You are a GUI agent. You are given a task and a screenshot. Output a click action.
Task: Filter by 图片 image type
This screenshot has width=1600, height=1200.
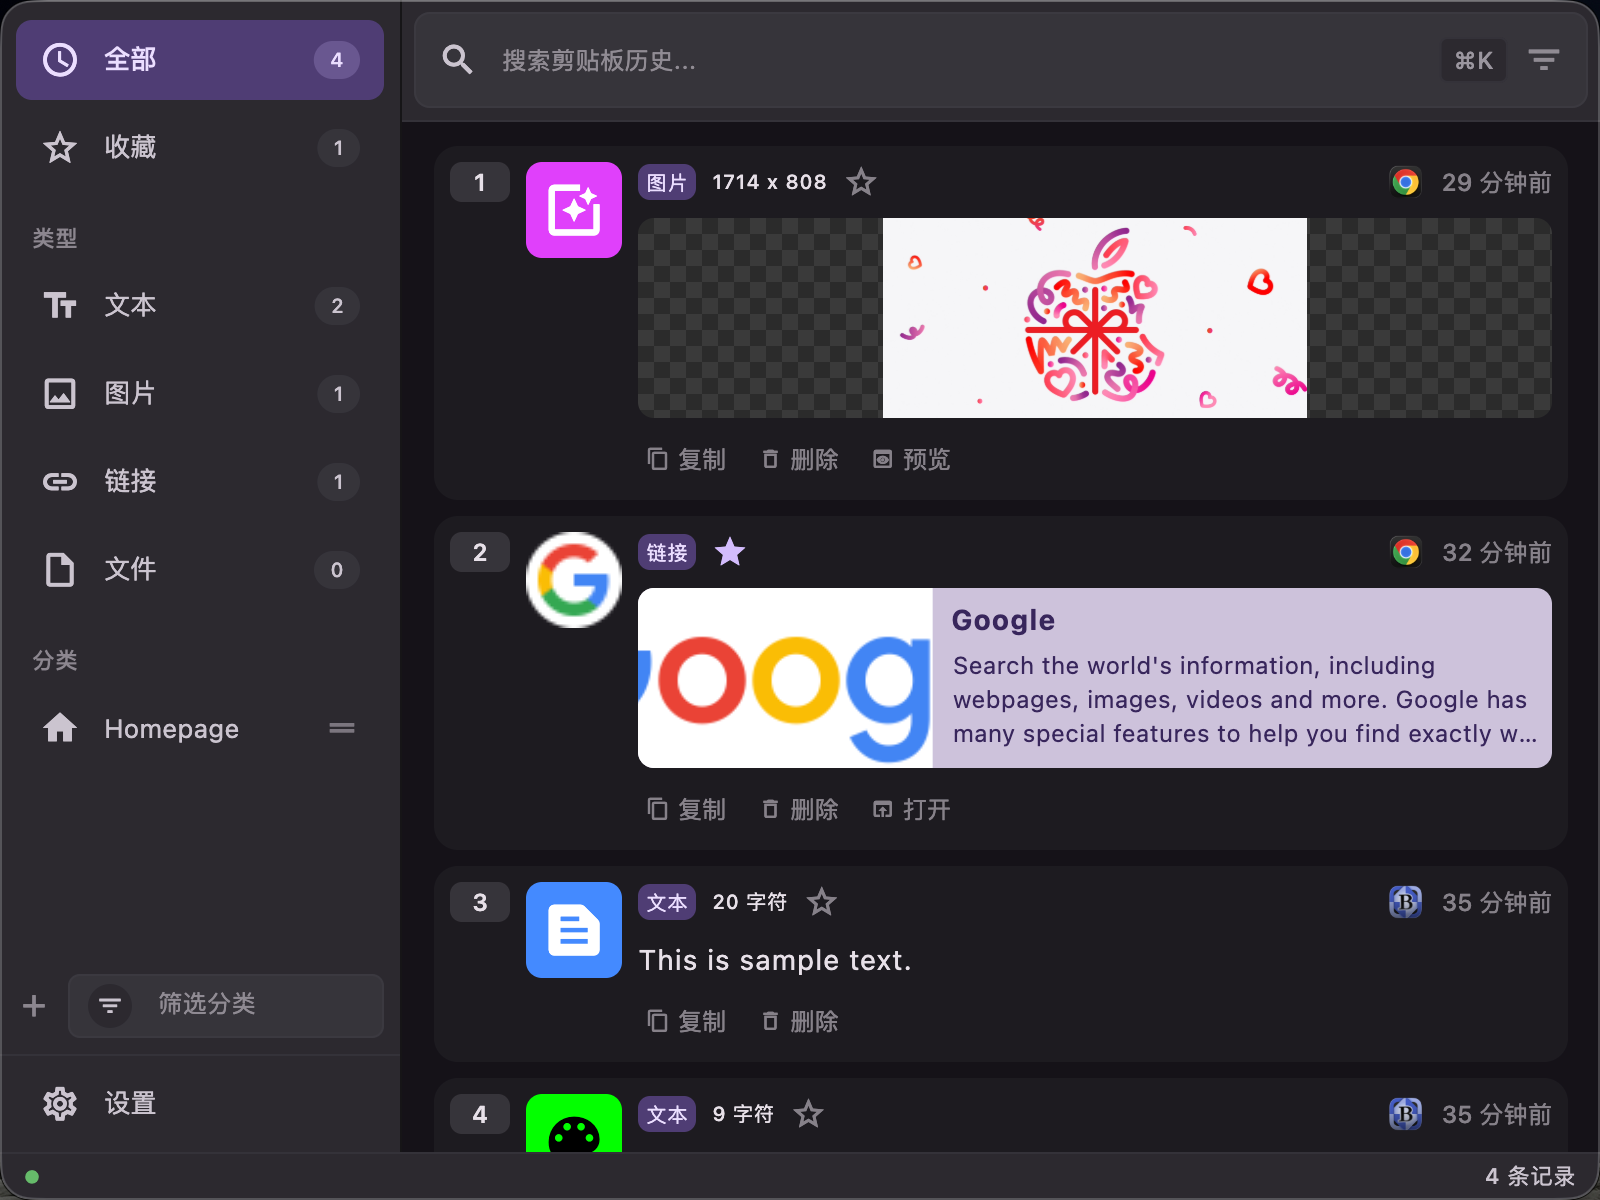(200, 393)
